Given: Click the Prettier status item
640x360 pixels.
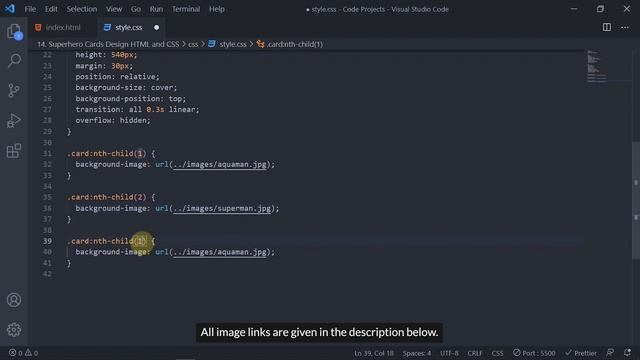Looking at the screenshot, I should point(581,353).
